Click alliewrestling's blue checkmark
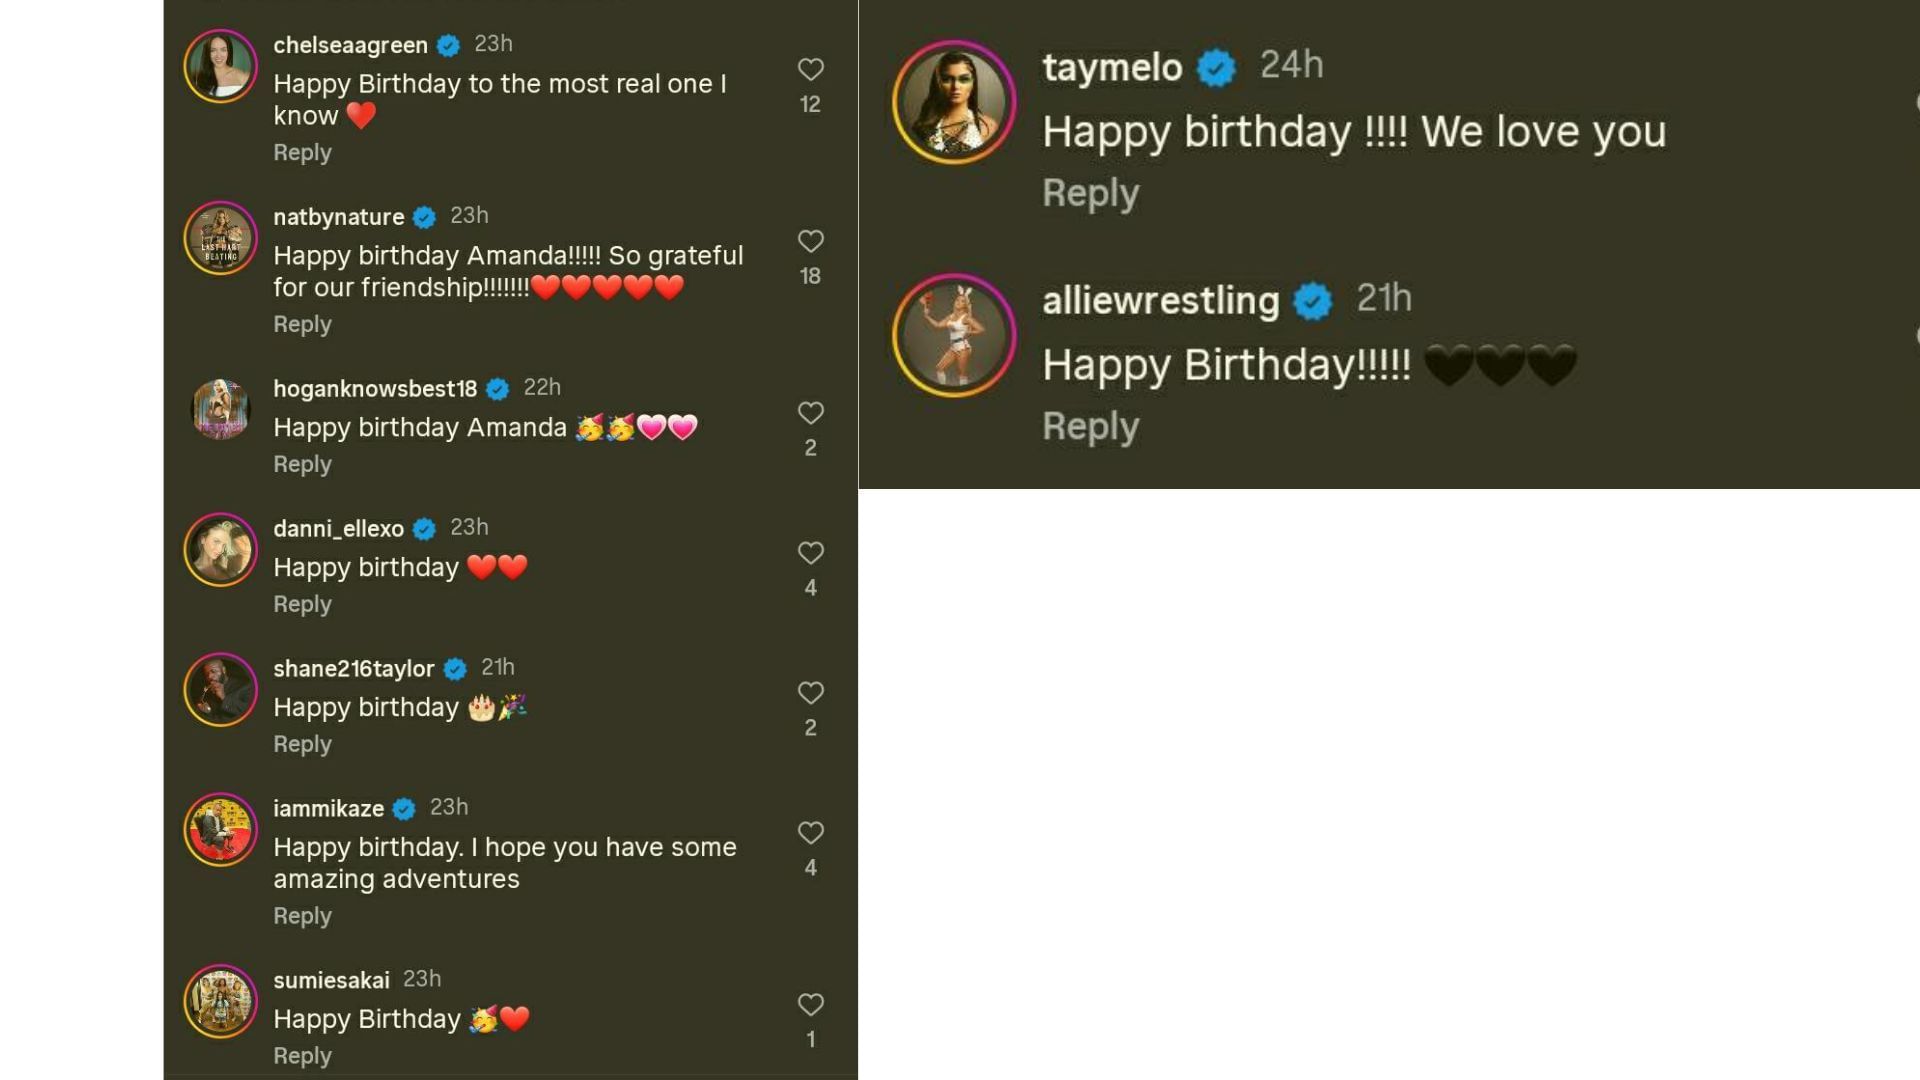Viewport: 1920px width, 1080px height. (x=1311, y=299)
